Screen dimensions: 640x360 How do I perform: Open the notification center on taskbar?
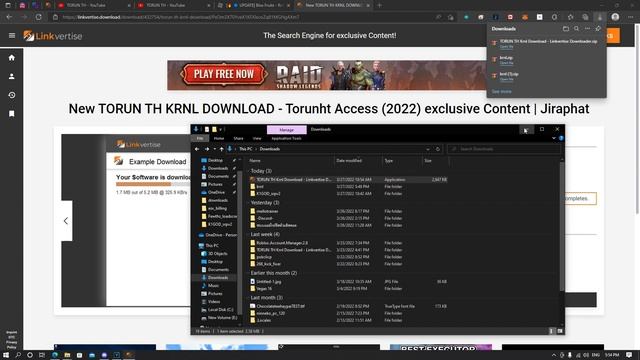630,355
